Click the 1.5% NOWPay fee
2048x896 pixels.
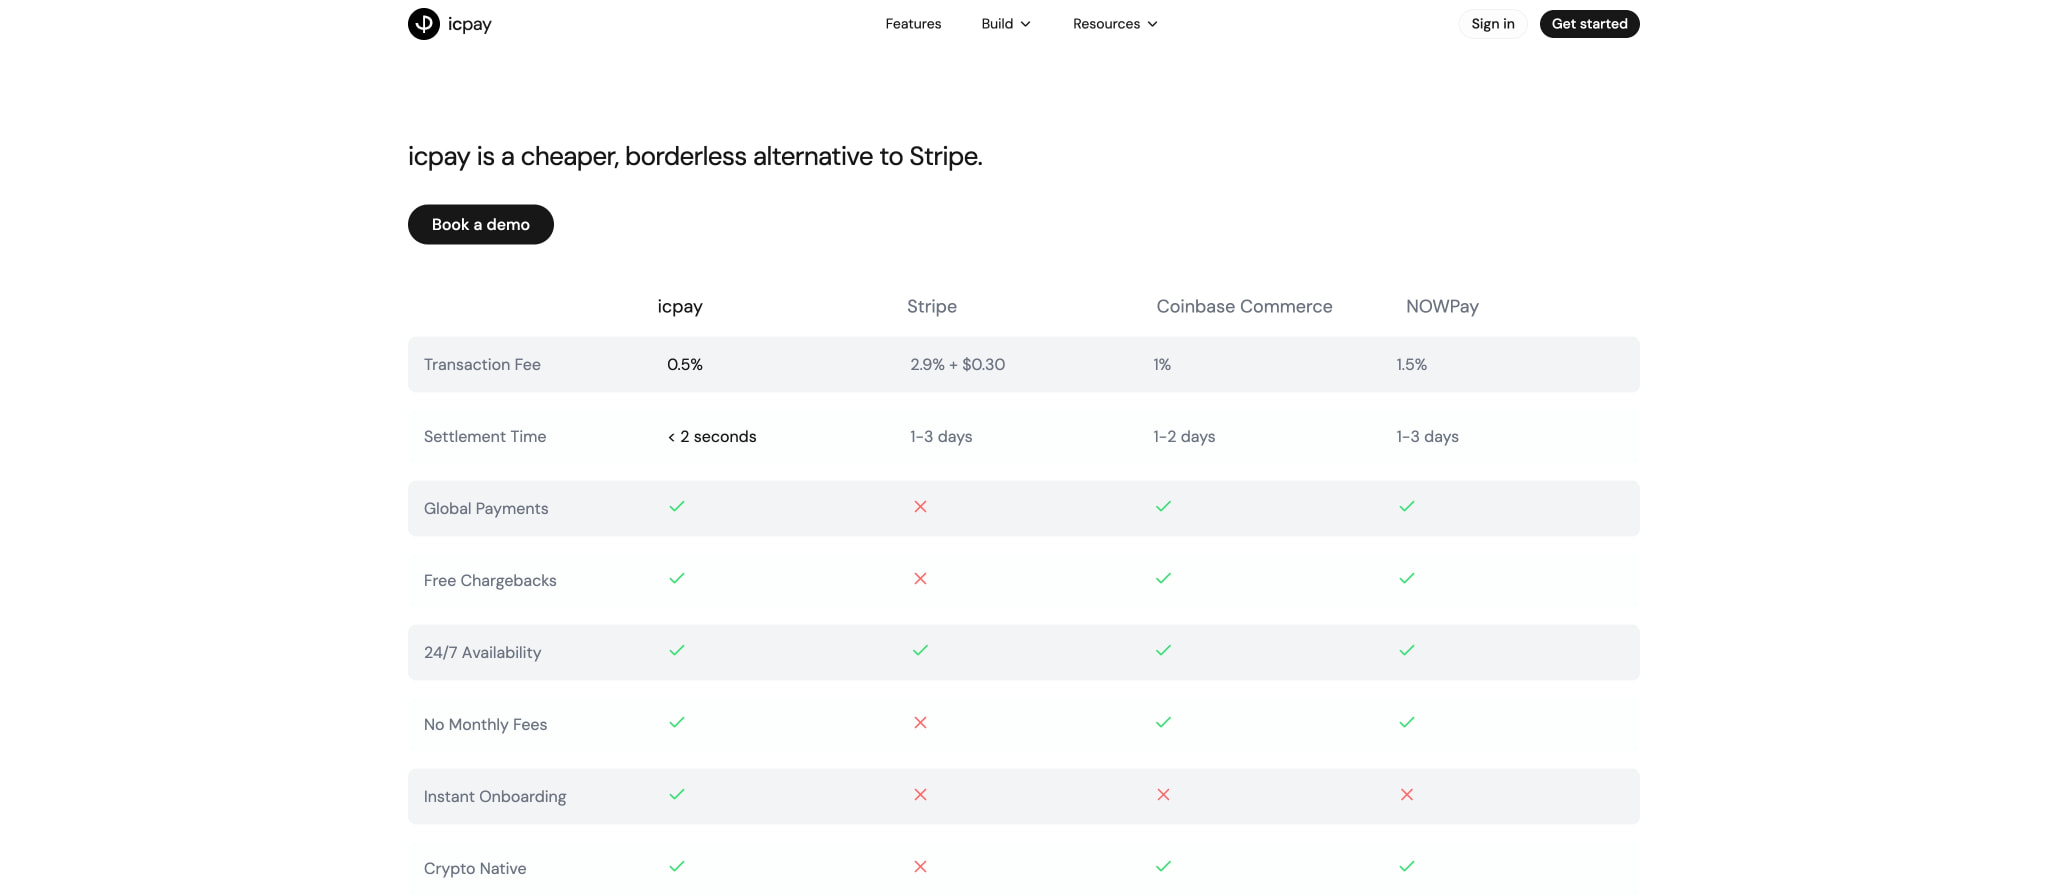(1412, 365)
